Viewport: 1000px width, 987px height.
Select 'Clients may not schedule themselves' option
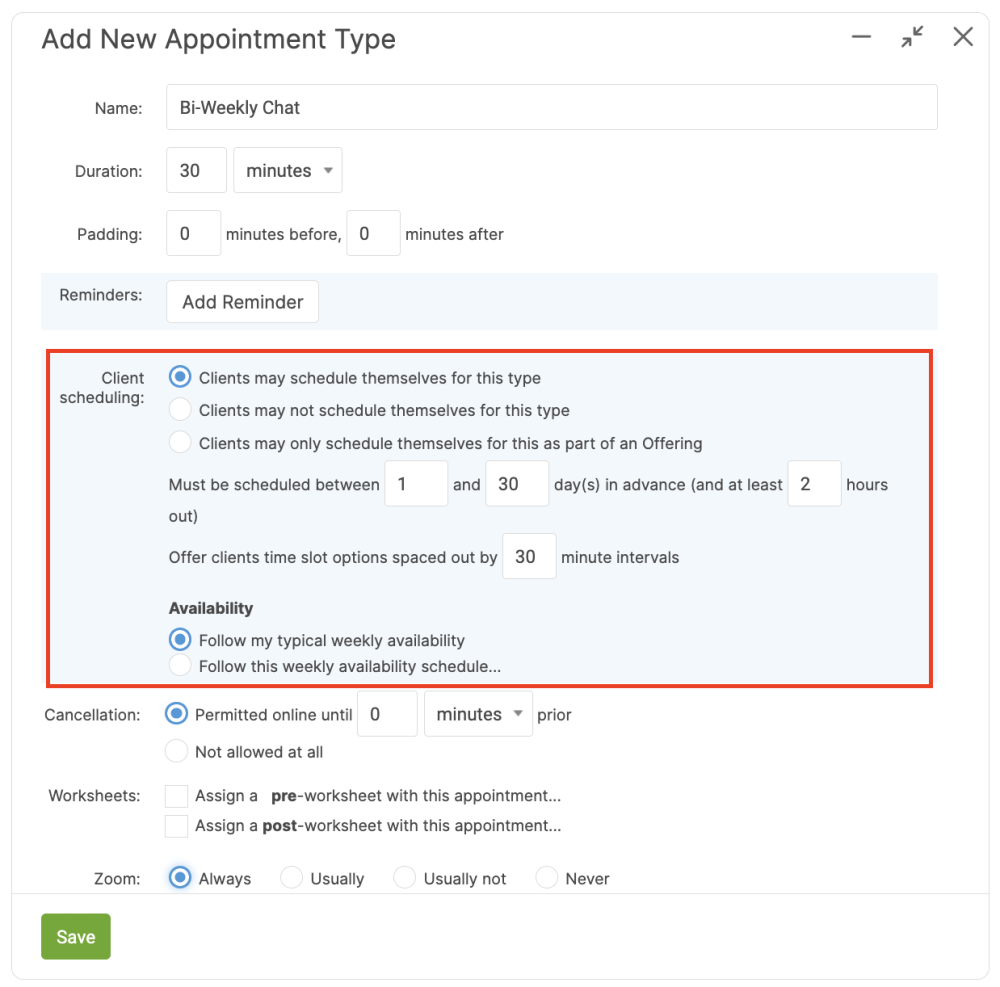(x=180, y=410)
